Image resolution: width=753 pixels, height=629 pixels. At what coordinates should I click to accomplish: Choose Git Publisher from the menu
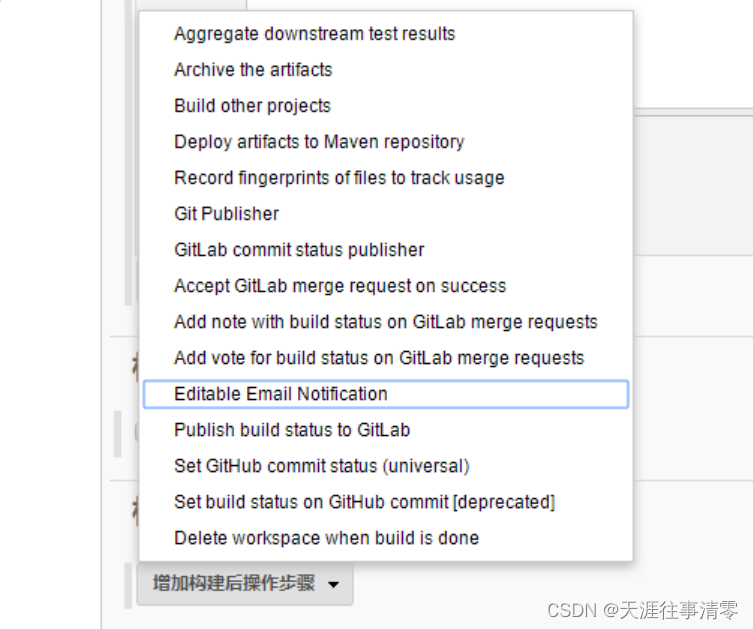point(386,214)
